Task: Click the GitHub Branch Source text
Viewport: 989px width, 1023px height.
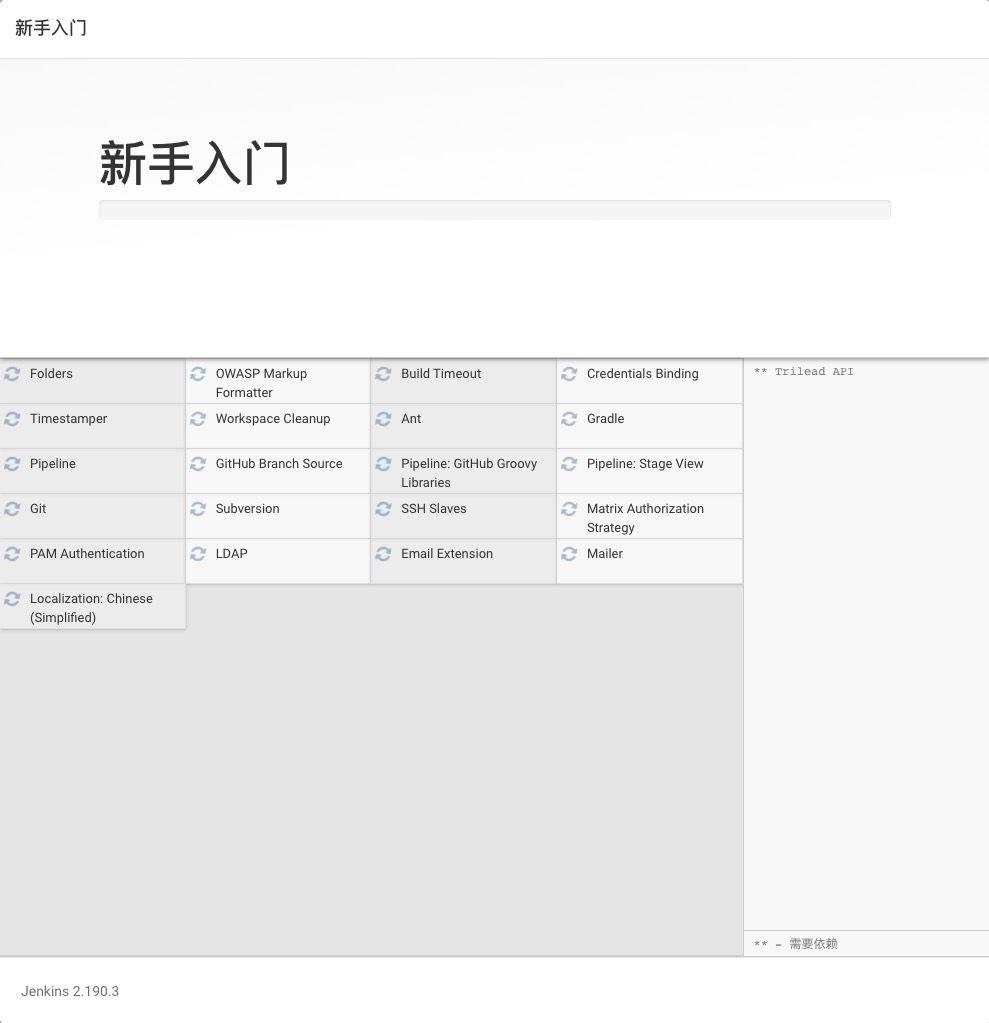Action: tap(279, 464)
